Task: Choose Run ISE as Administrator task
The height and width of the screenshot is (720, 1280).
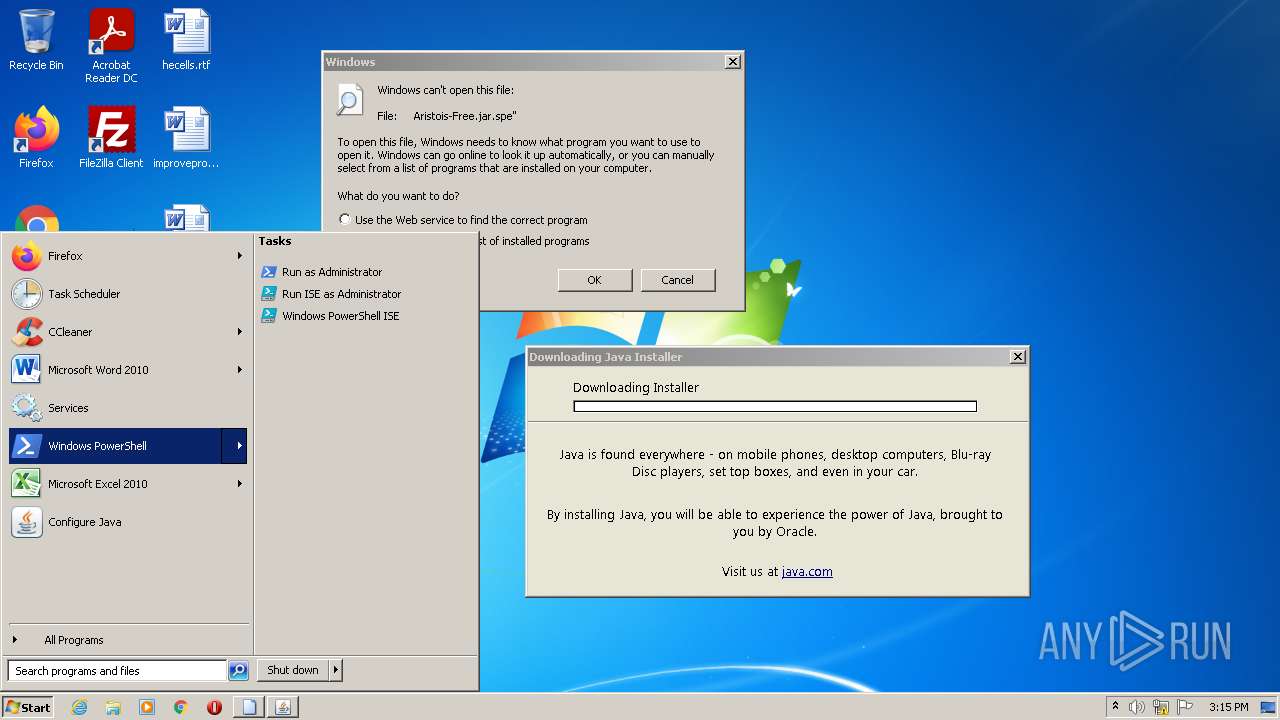Action: tap(331, 294)
